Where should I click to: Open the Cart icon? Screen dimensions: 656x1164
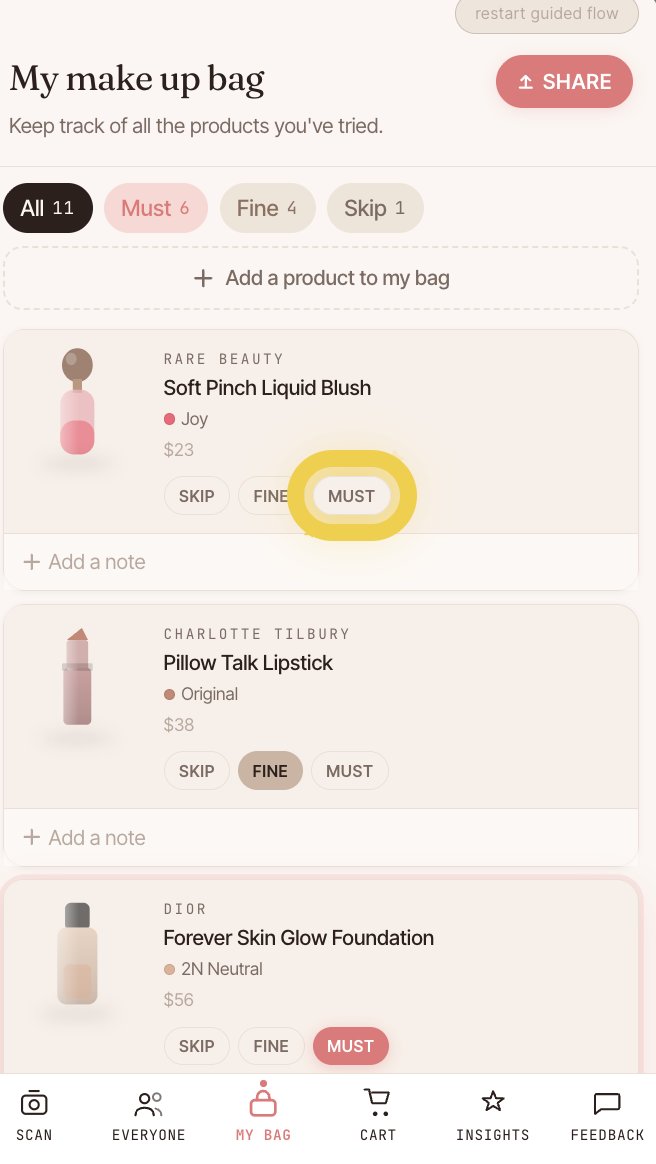[378, 1103]
